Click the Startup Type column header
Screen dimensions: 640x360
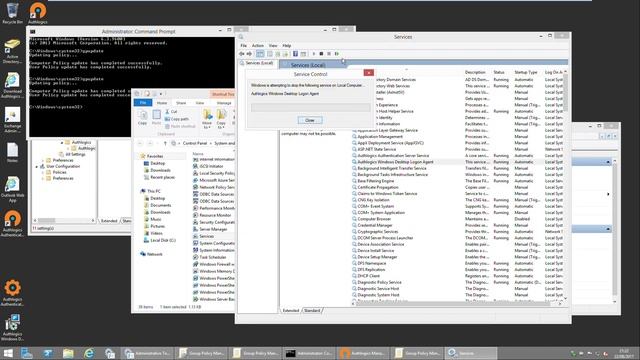tap(526, 72)
